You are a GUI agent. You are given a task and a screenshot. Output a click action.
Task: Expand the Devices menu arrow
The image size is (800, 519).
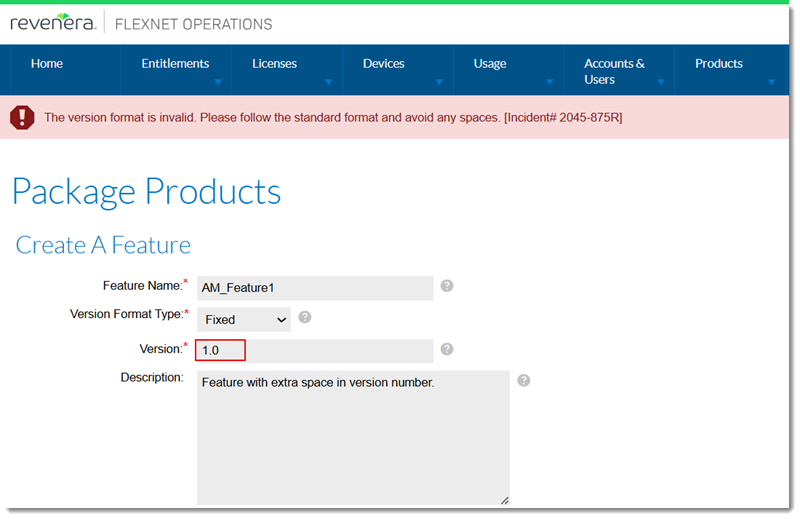[x=439, y=83]
